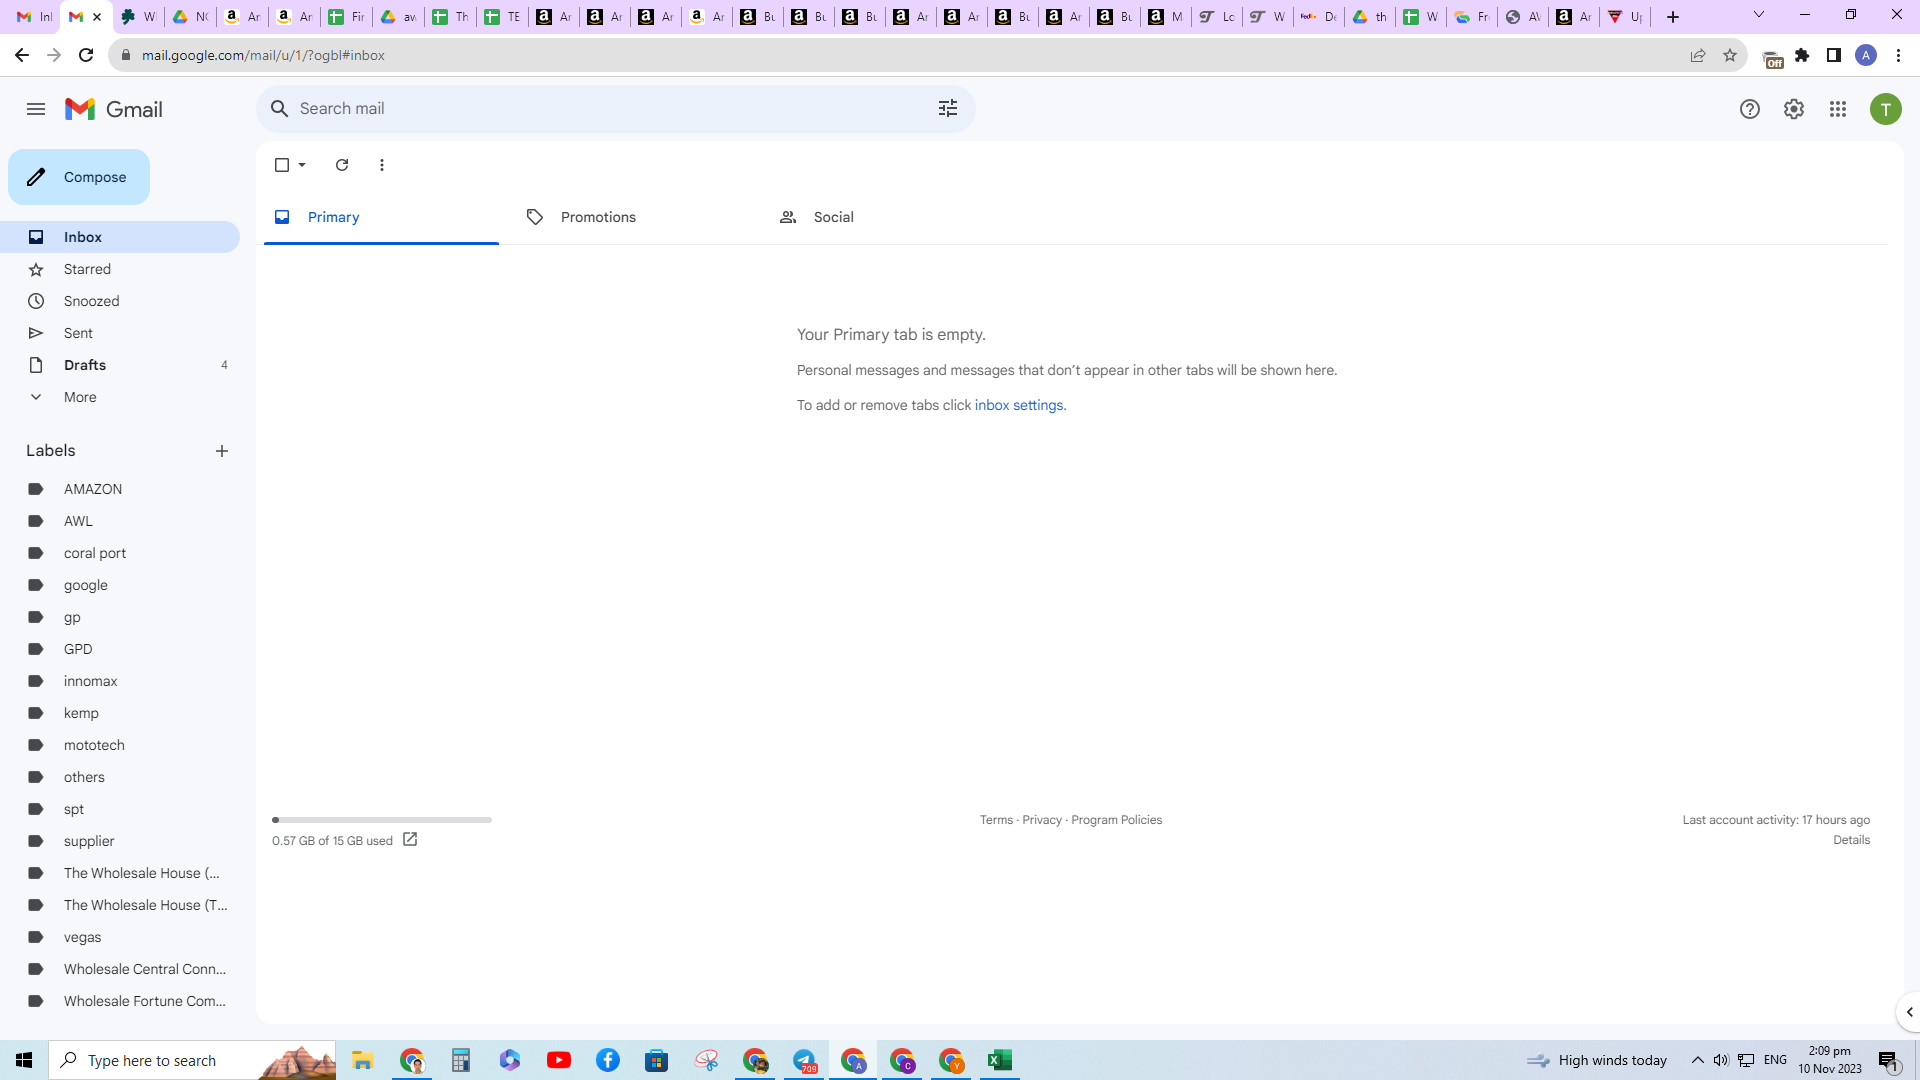
Task: Tick the select all messages checkbox
Action: coord(282,165)
